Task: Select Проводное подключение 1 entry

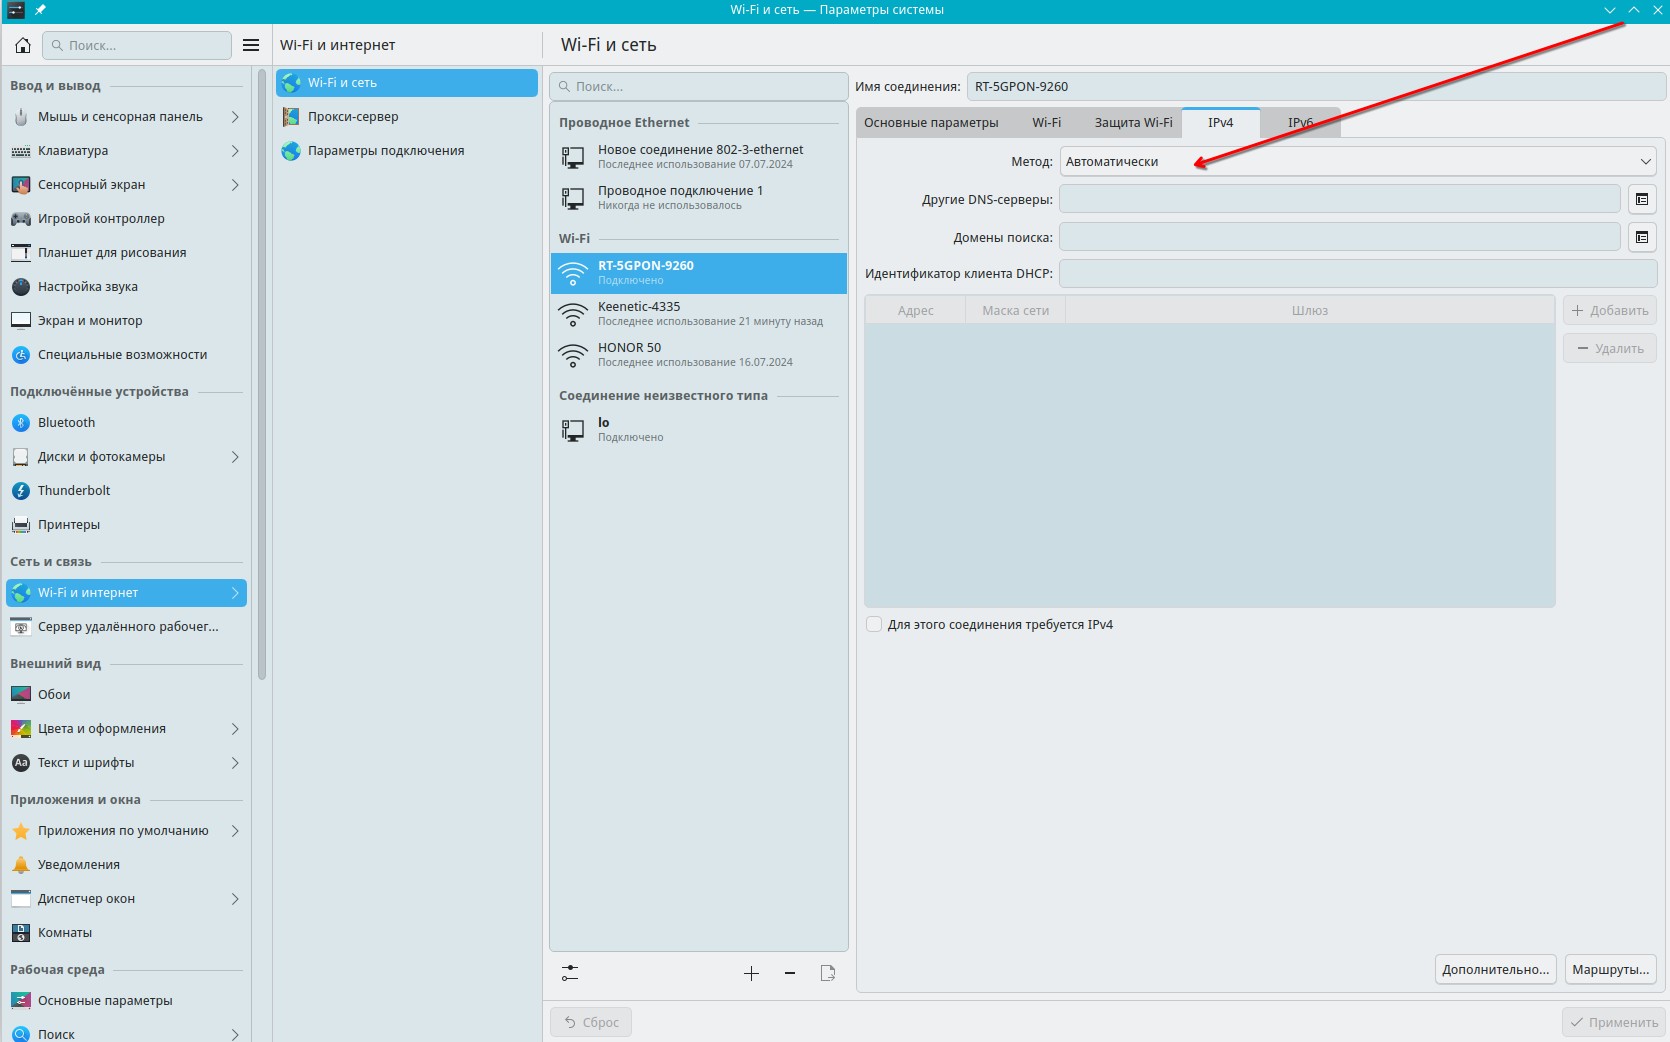Action: click(x=698, y=197)
